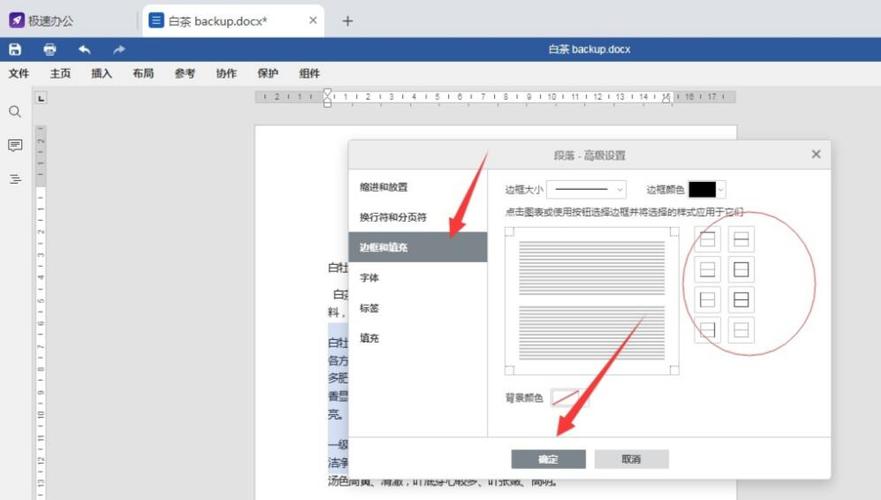Screen dimensions: 881x500
Task: Apply the outer box border button
Action: (x=741, y=270)
